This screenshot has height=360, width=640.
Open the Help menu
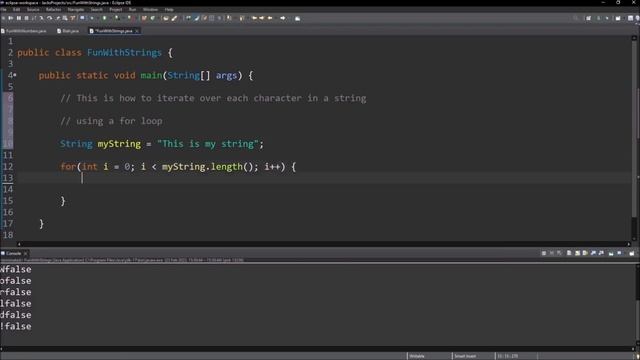(x=169, y=9)
